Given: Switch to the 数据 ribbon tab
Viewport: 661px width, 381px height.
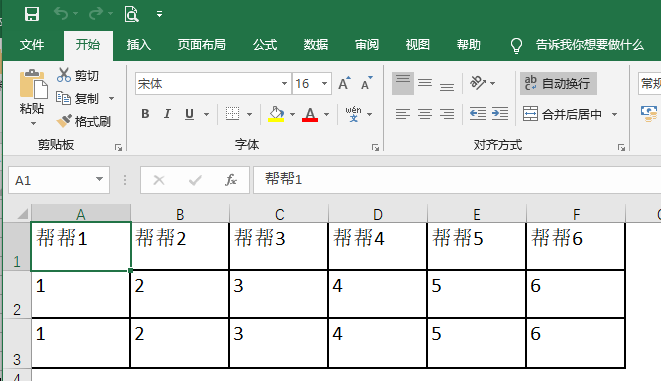Looking at the screenshot, I should 316,44.
